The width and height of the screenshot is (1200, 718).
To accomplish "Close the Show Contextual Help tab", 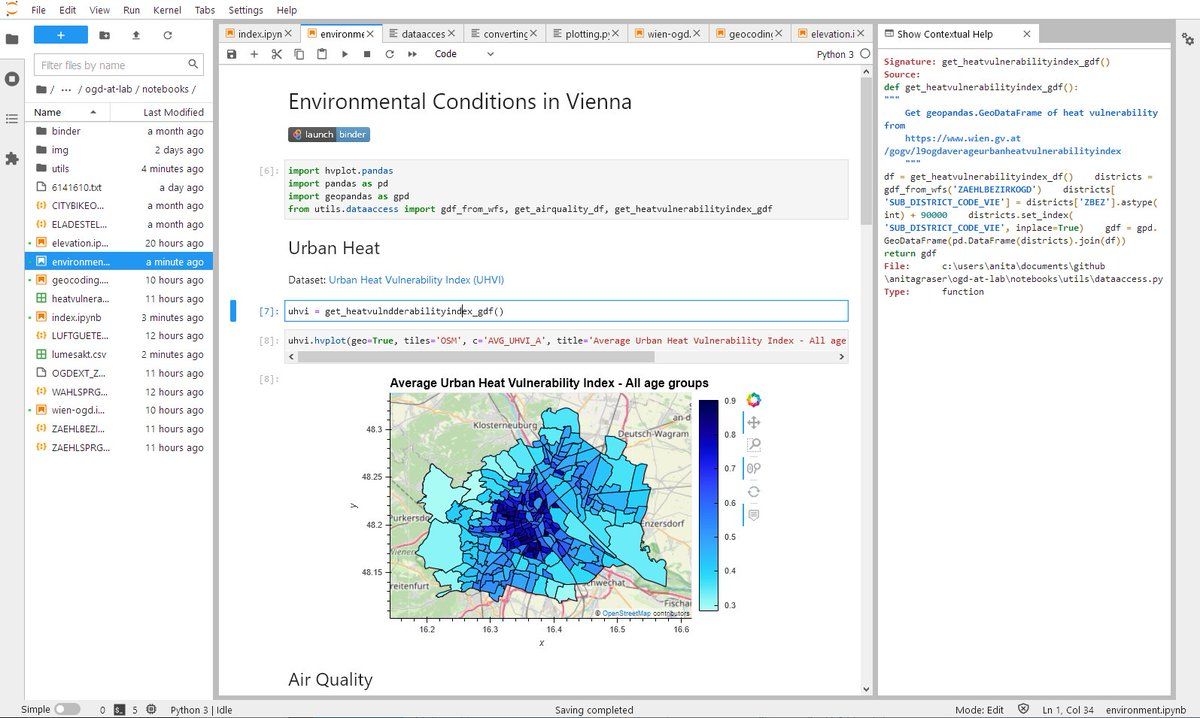I will 1026,34.
